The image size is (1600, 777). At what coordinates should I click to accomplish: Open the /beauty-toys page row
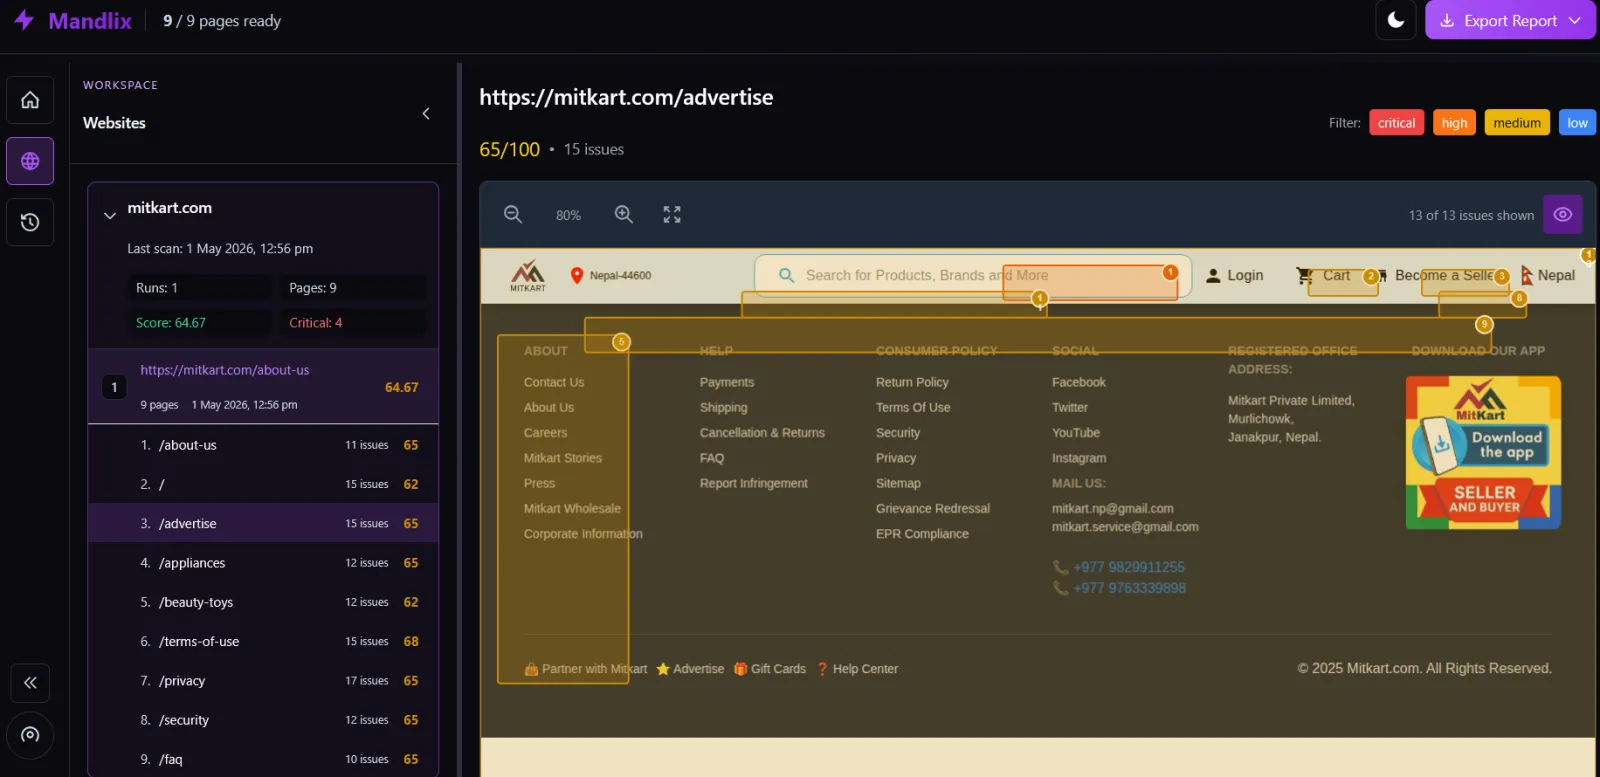click(263, 602)
